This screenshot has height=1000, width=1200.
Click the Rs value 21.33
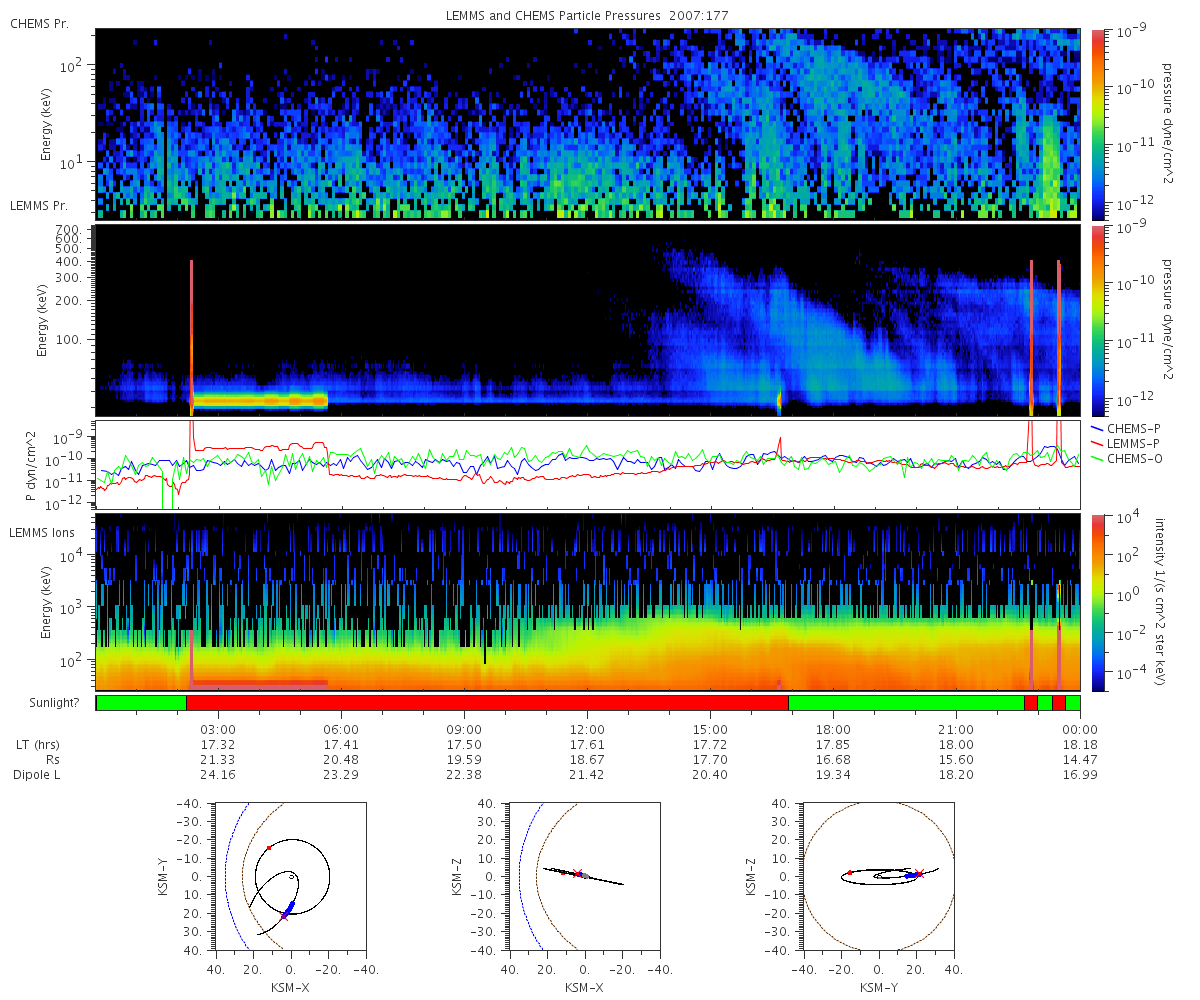(x=218, y=760)
